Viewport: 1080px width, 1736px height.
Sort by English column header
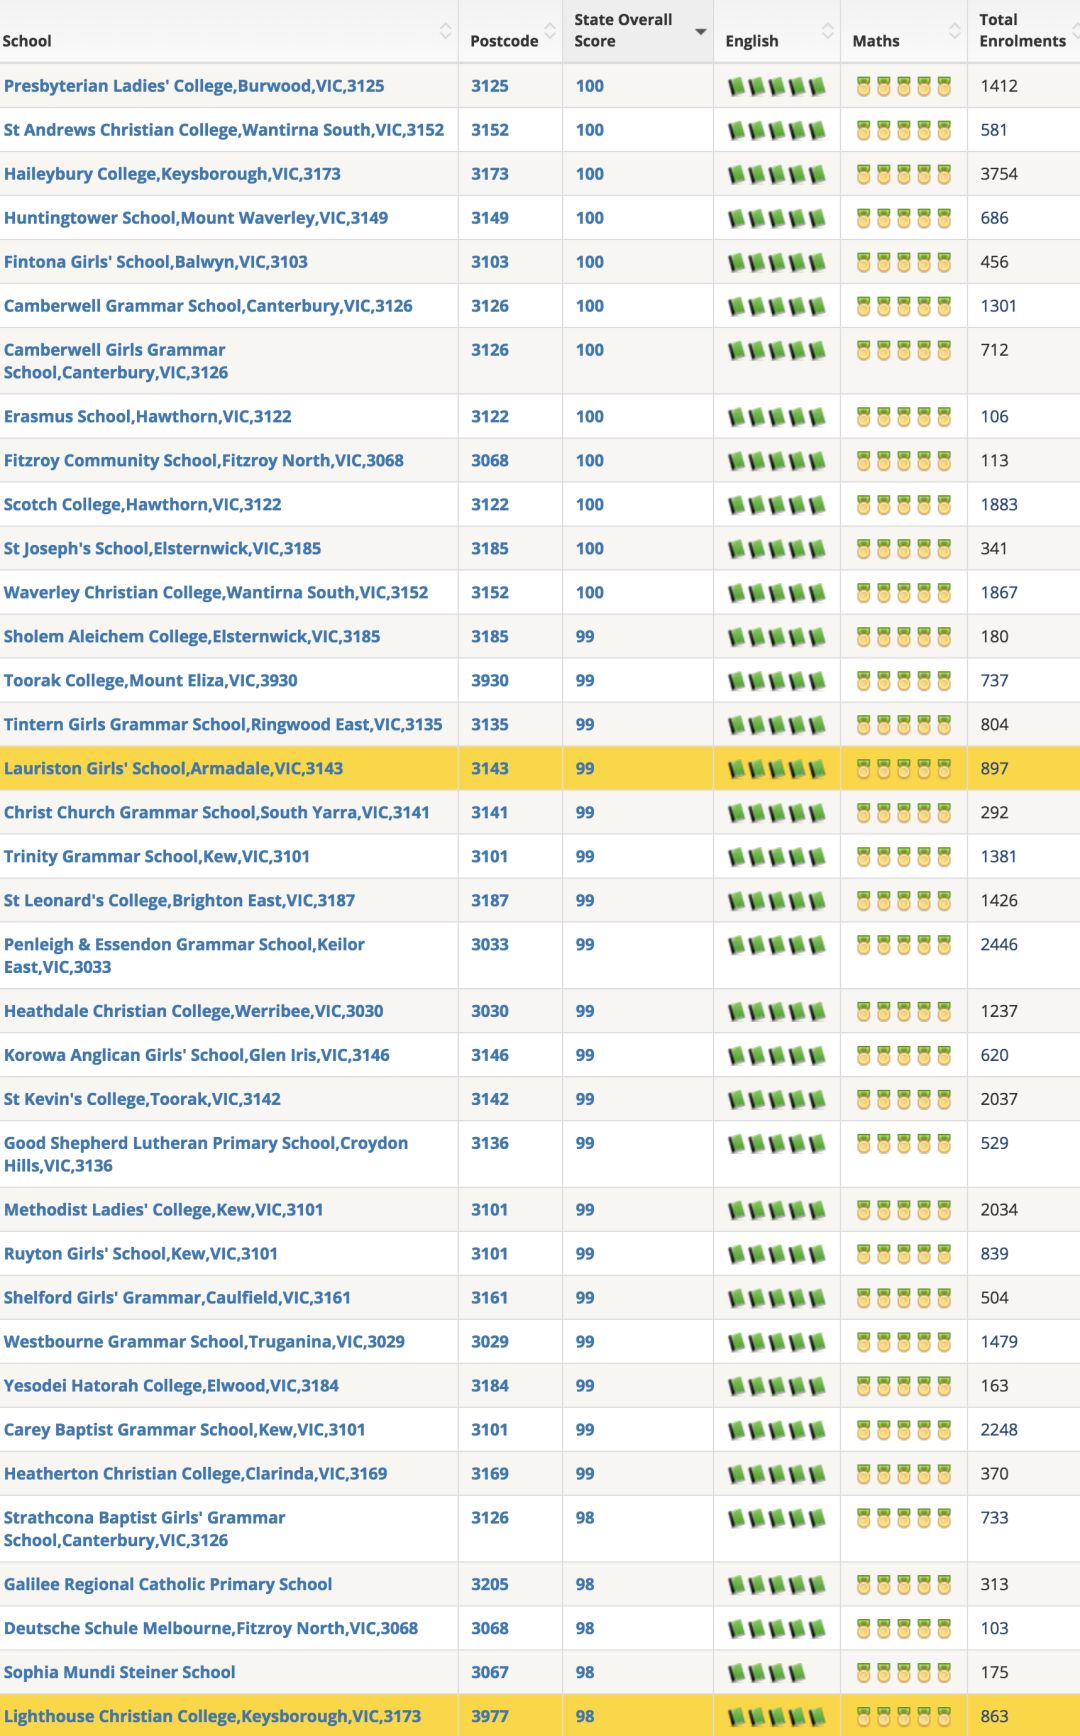[776, 31]
